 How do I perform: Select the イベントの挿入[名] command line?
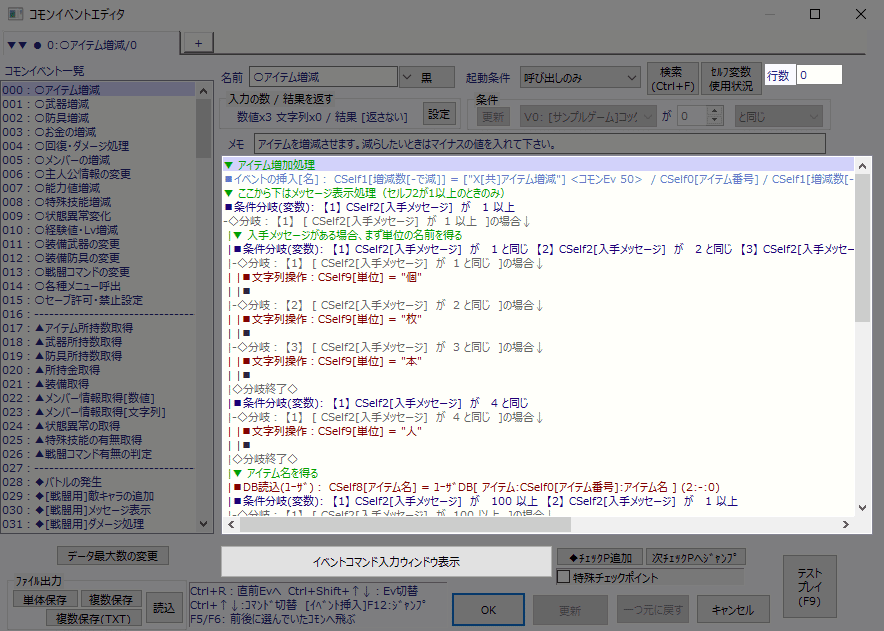538,179
